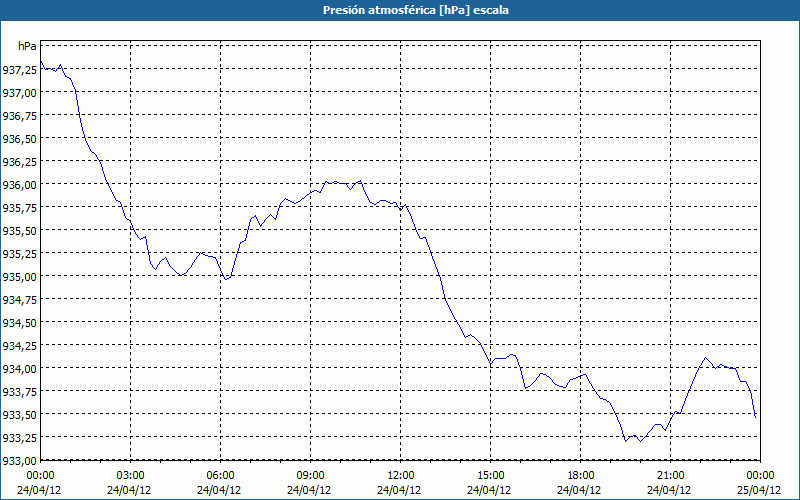Viewport: 800px width, 500px height.
Task: Click the title 'Presión atmosférica [hPa] escala'
Action: [416, 10]
